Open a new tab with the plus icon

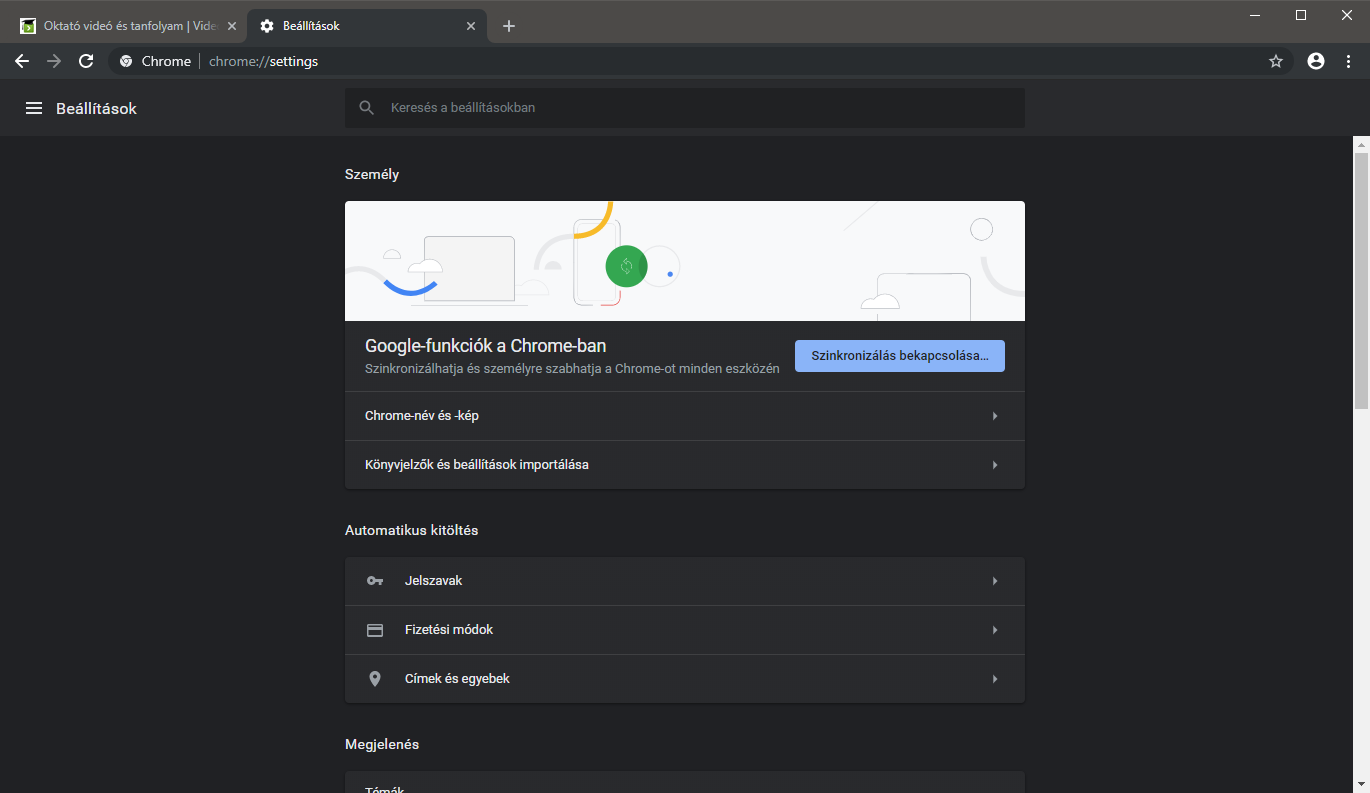(509, 26)
